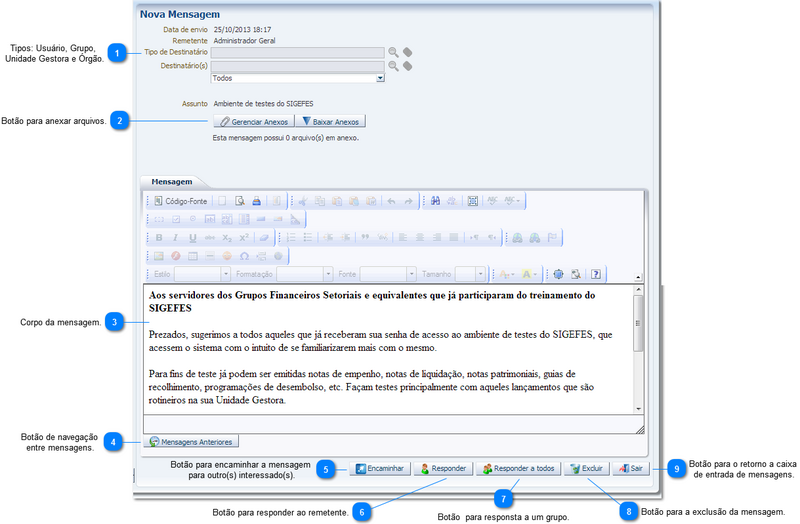Click the message body scrollbar thumb
800x524 pixels.
pos(638,323)
